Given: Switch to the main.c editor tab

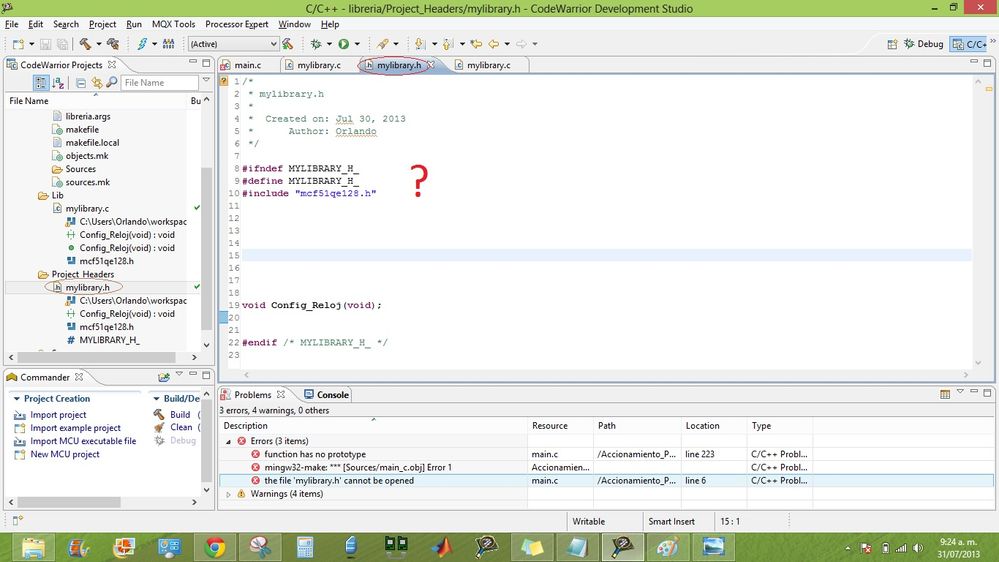Looking at the screenshot, I should [x=247, y=65].
